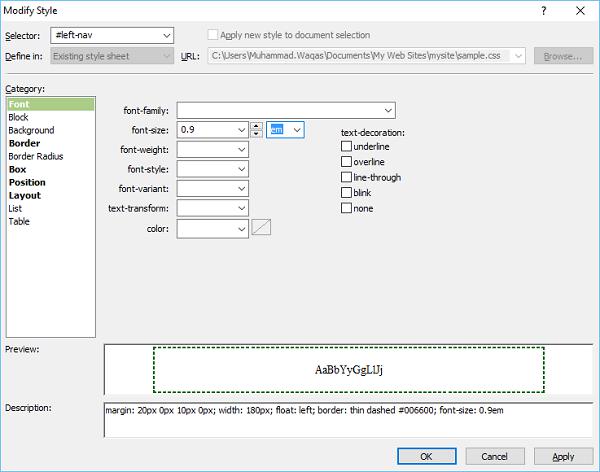Decrease font-size with stepper down arrow
600x472 pixels.
coord(256,134)
